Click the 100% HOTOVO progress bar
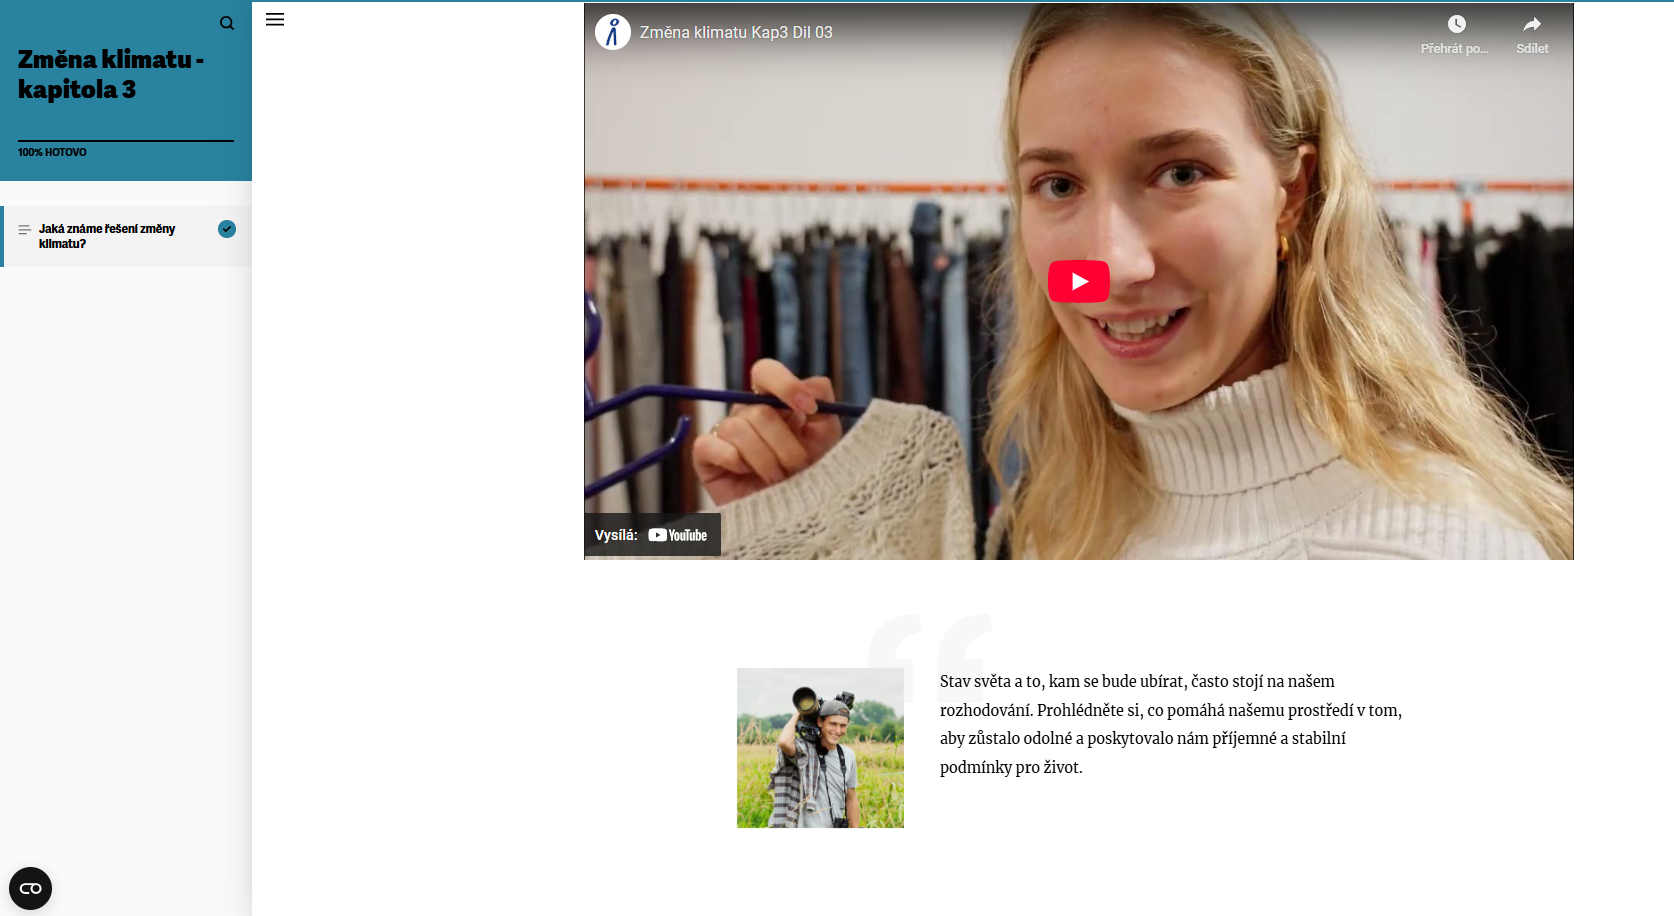The height and width of the screenshot is (916, 1674). click(x=126, y=141)
